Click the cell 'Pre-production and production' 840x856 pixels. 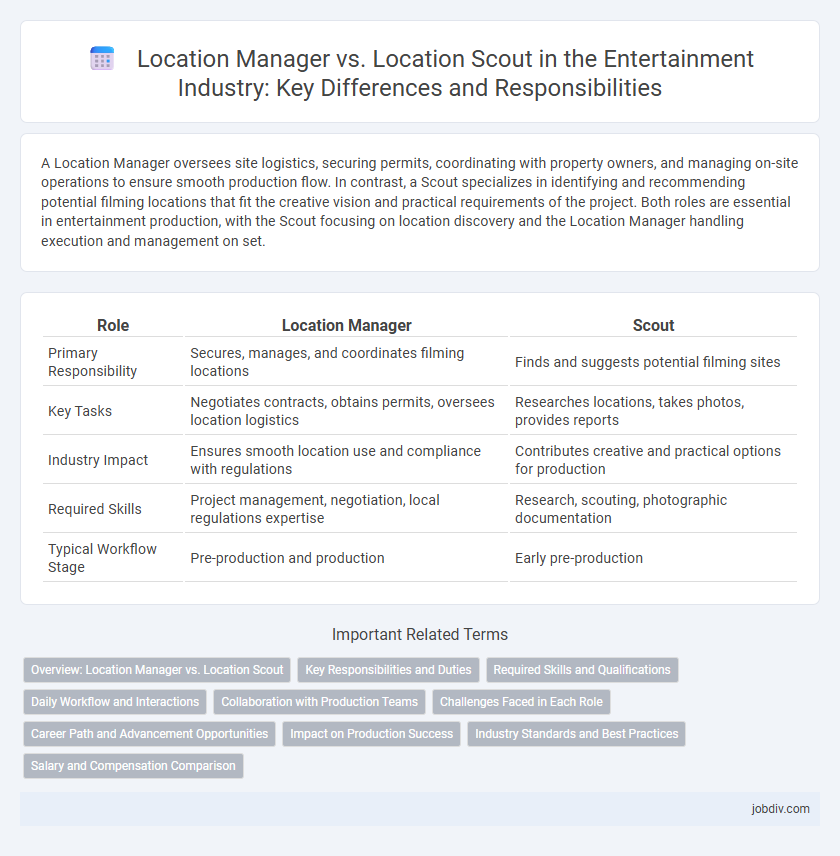[x=347, y=558]
